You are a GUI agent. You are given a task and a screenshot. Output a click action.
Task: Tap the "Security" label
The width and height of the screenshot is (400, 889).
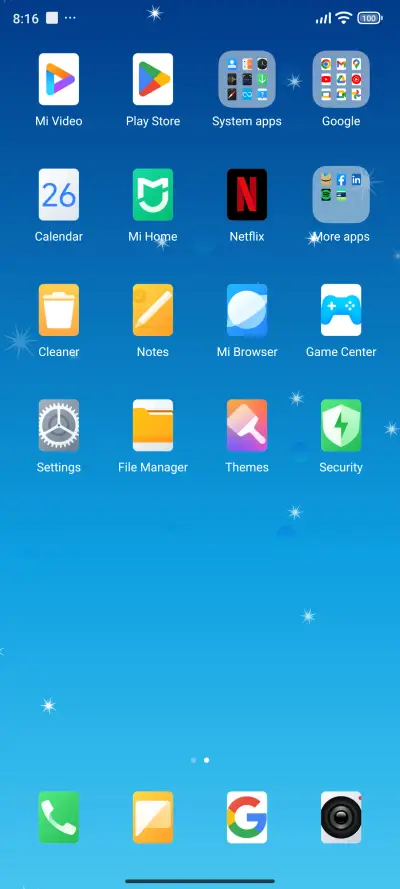coord(341,468)
